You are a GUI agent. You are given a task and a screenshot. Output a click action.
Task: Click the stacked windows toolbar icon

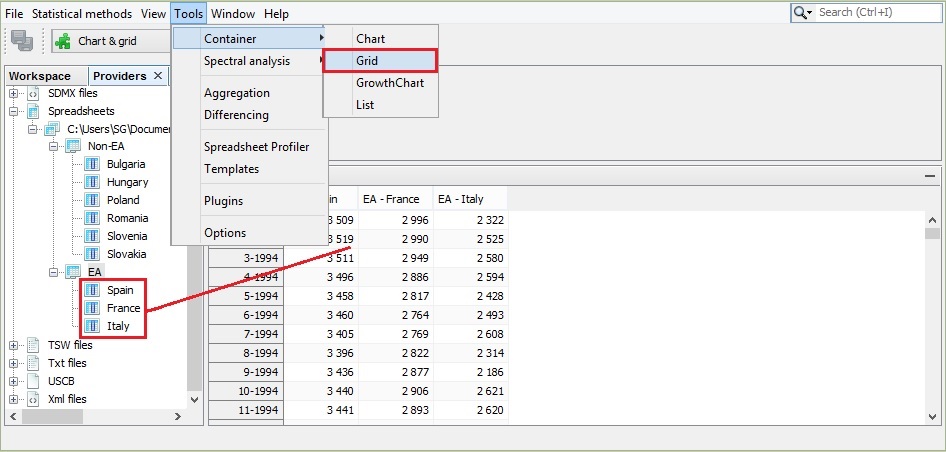pos(22,41)
